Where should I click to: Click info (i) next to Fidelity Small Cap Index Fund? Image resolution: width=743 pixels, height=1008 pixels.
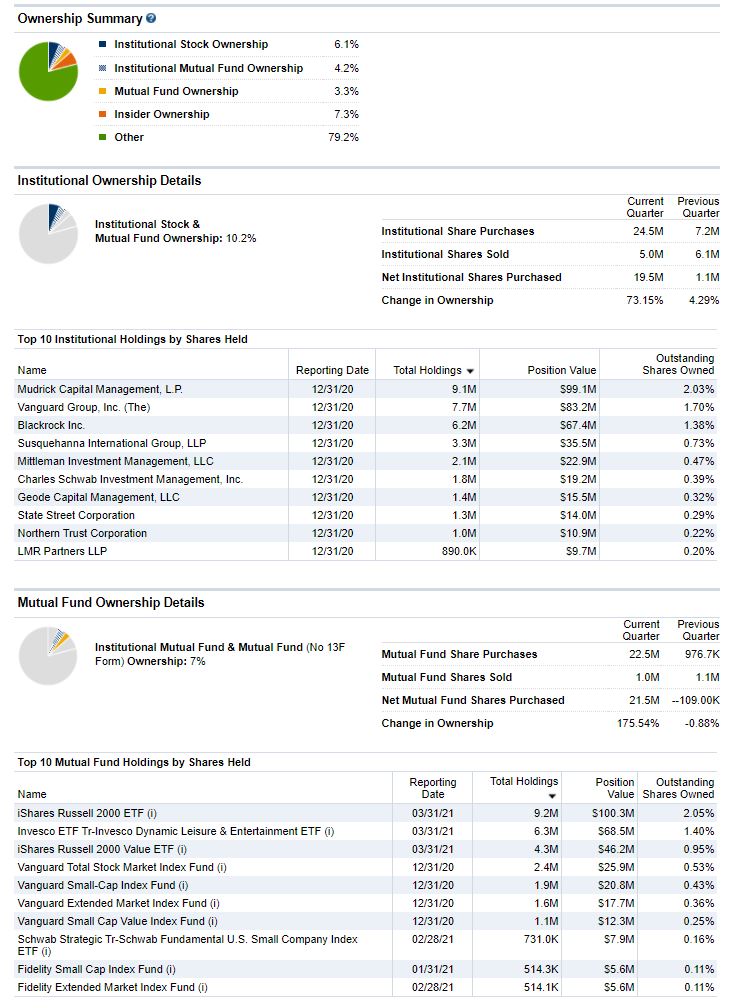171,969
